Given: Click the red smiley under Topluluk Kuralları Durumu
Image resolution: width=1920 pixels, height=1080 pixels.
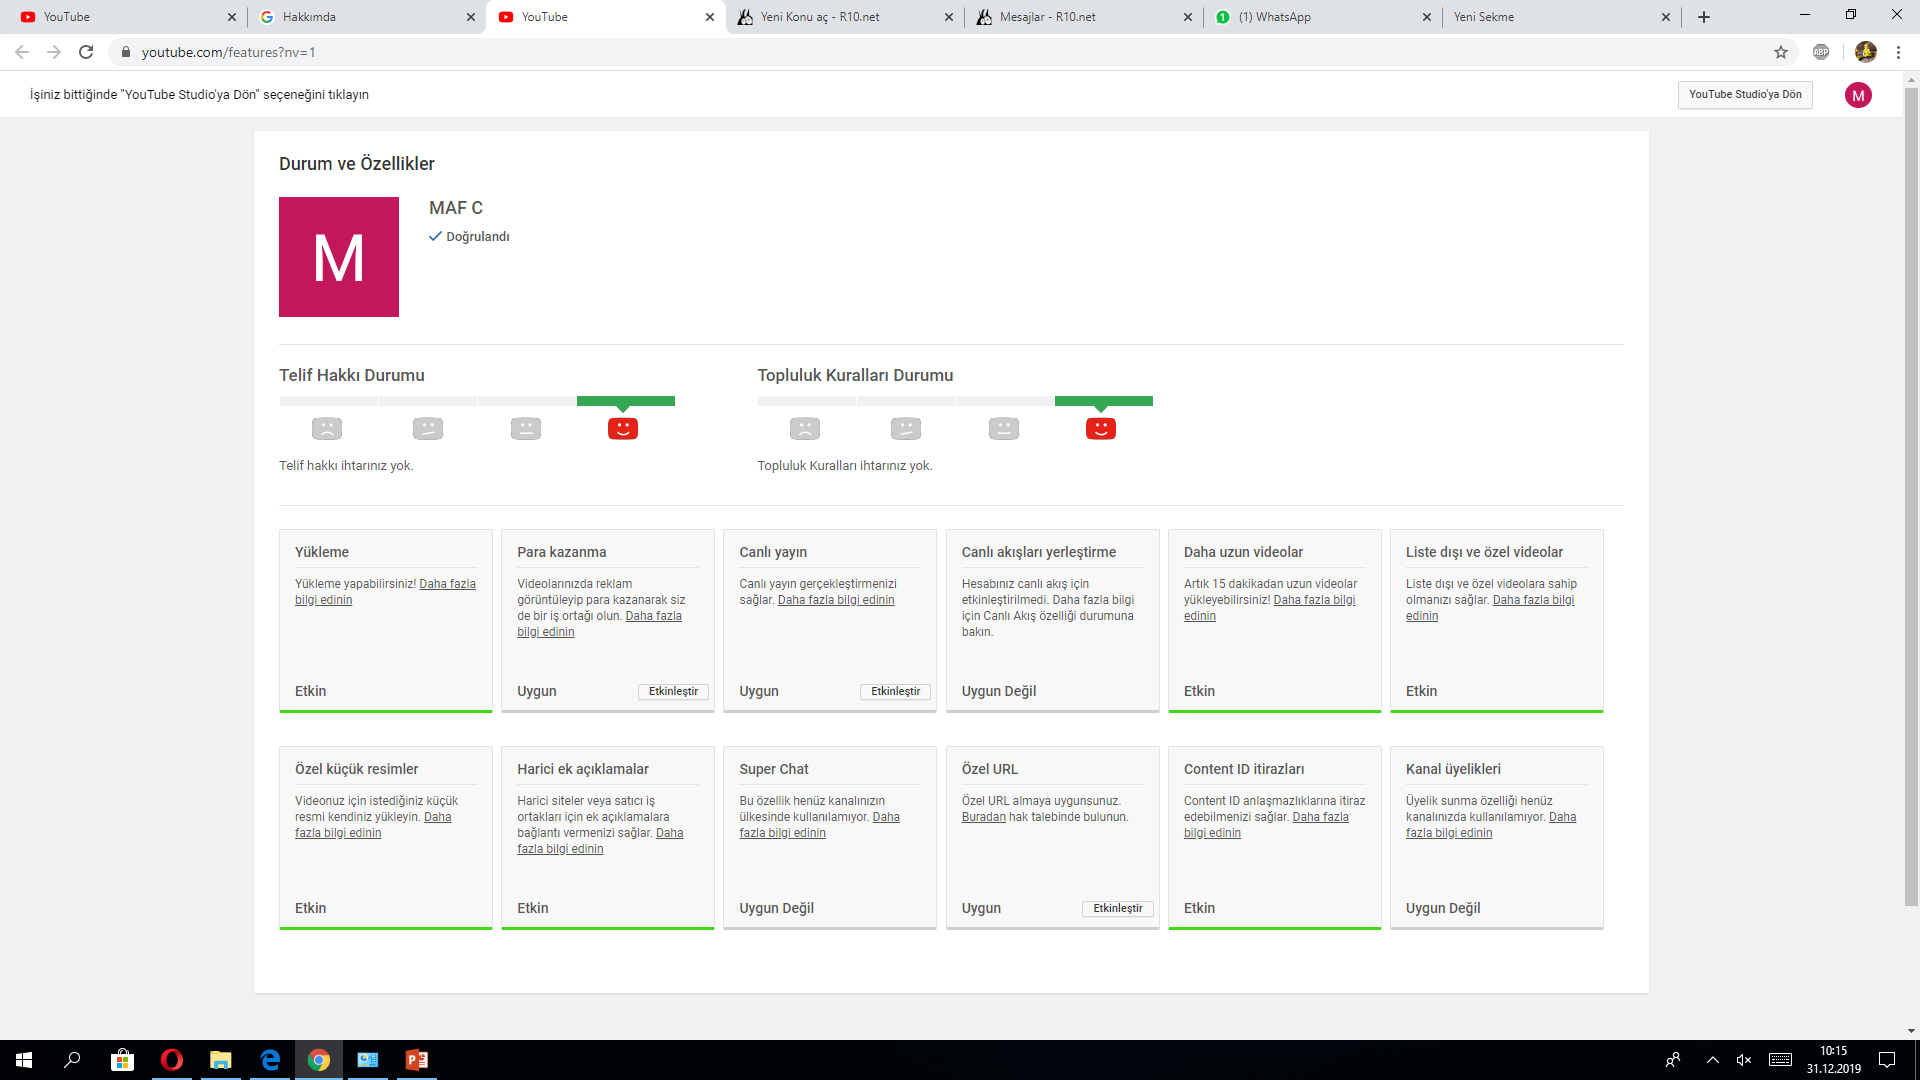Looking at the screenshot, I should 1101,428.
